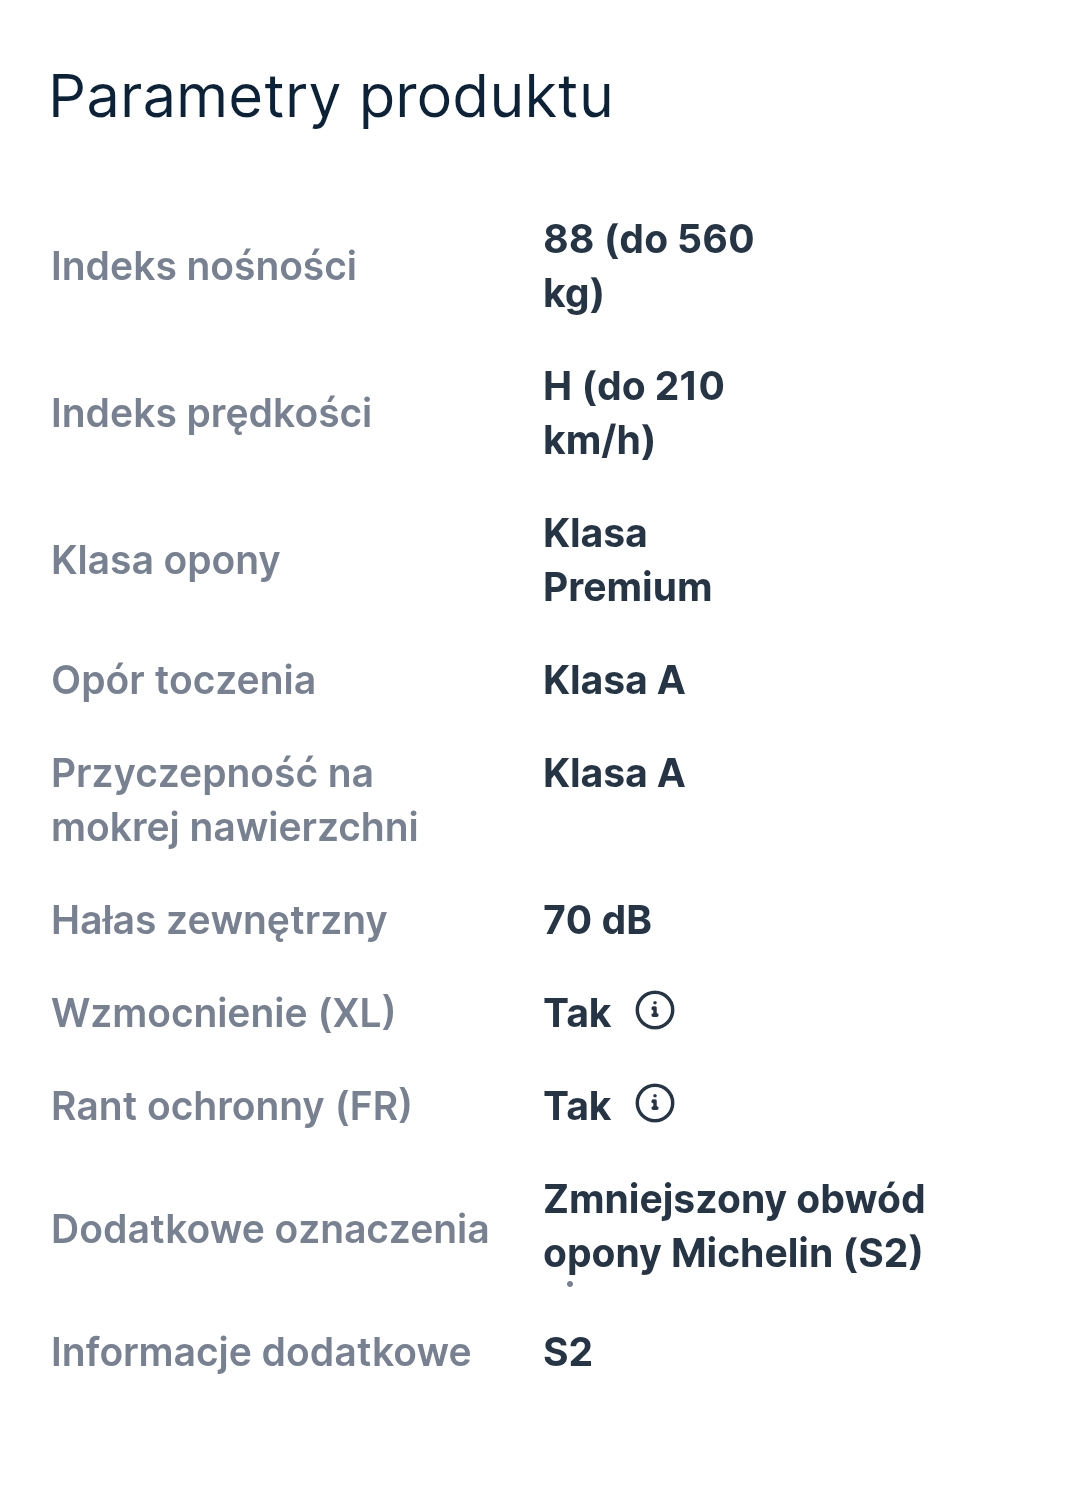This screenshot has width=1080, height=1492.
Task: Select Zmniejszony obwód opony Michelin (S2) text
Action: (x=733, y=1226)
